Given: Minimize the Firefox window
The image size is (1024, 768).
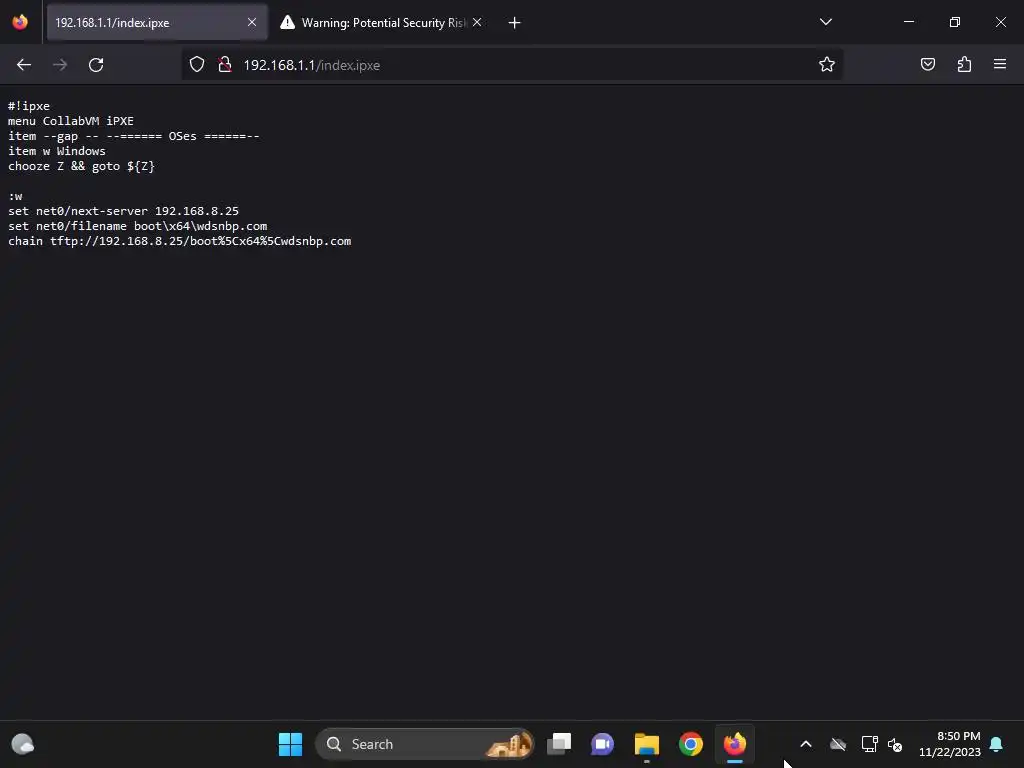Looking at the screenshot, I should [x=908, y=22].
